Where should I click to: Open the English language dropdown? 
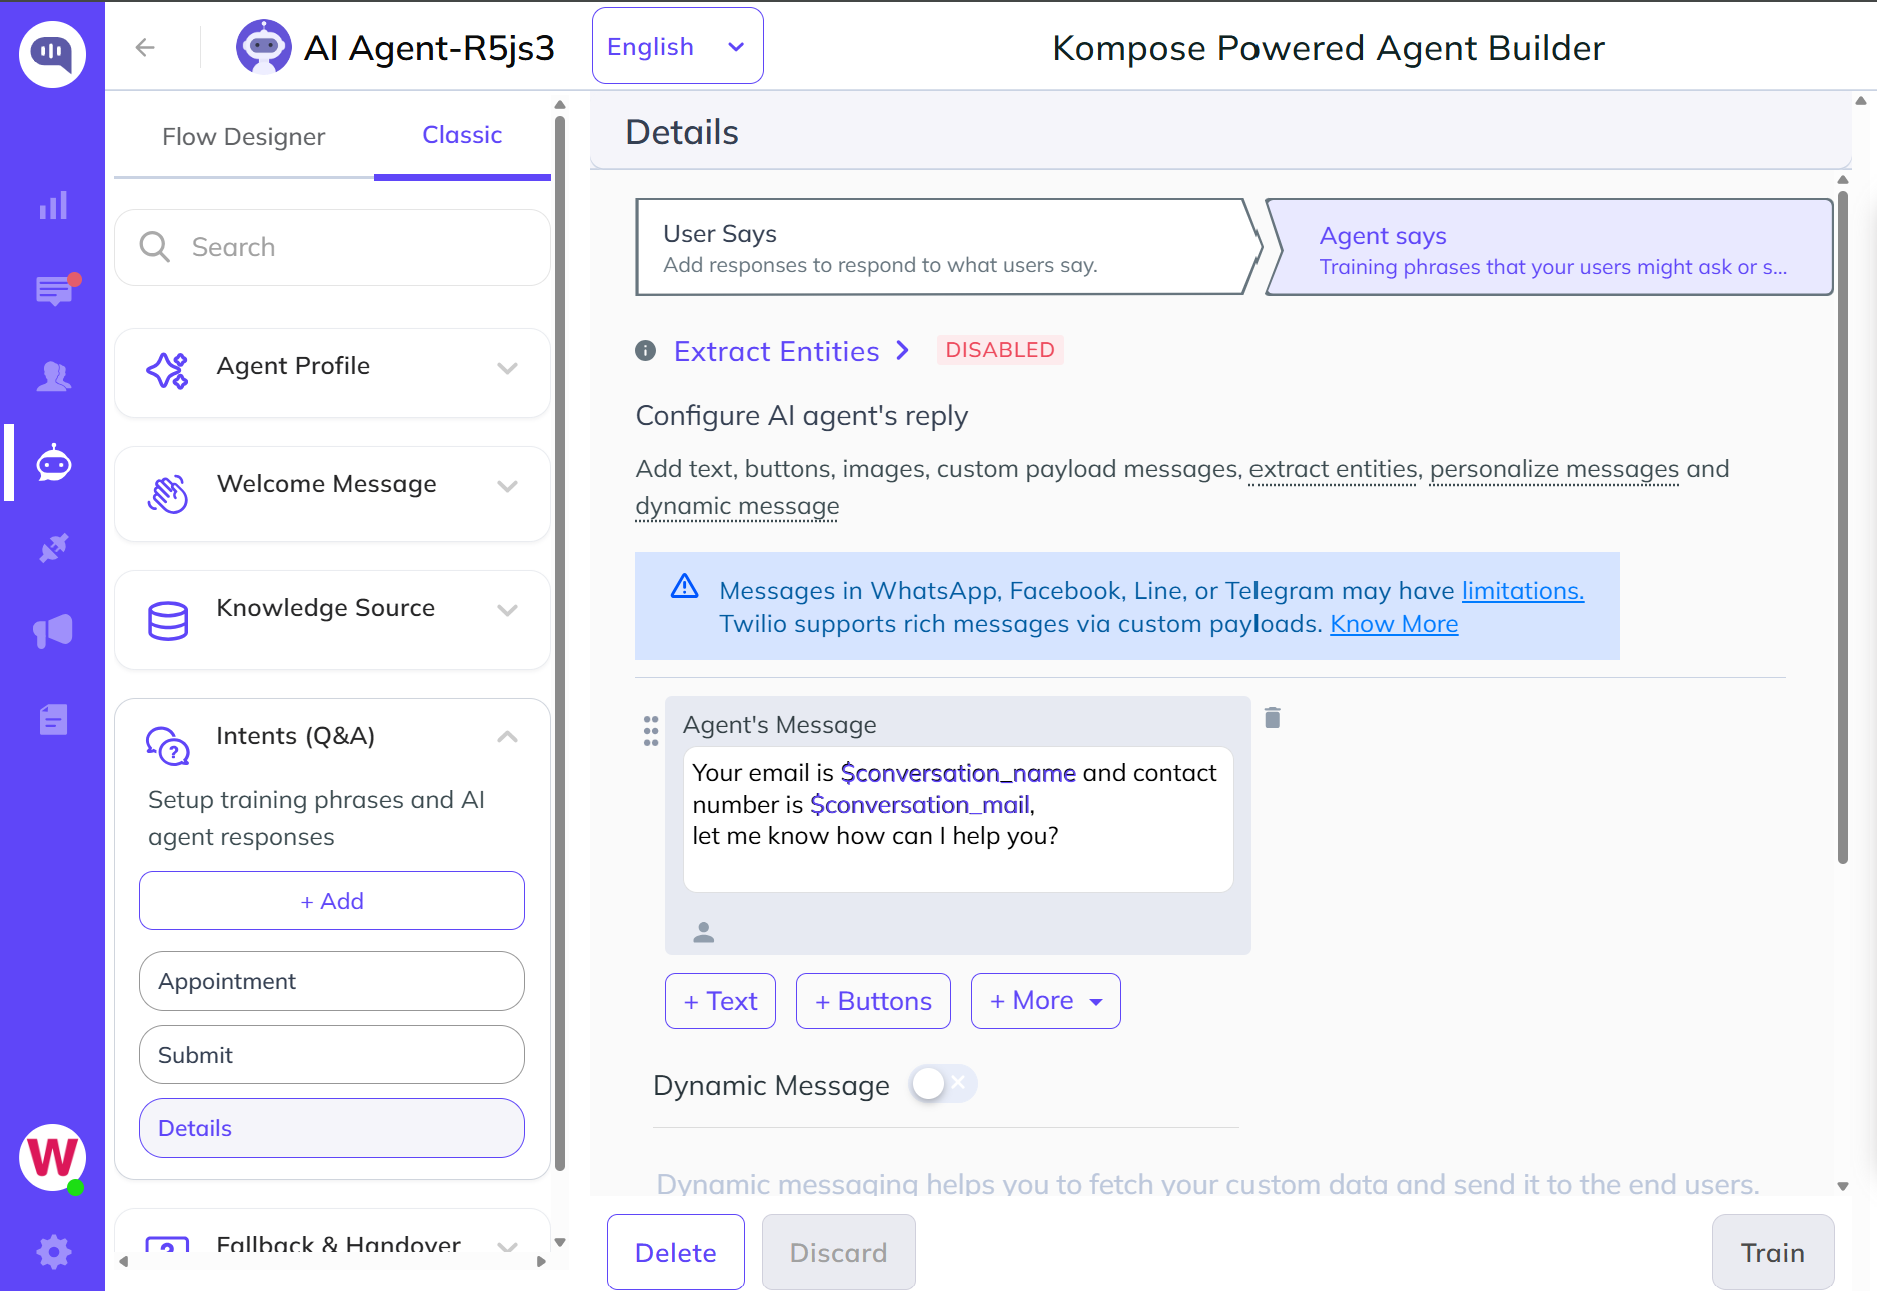pos(677,46)
